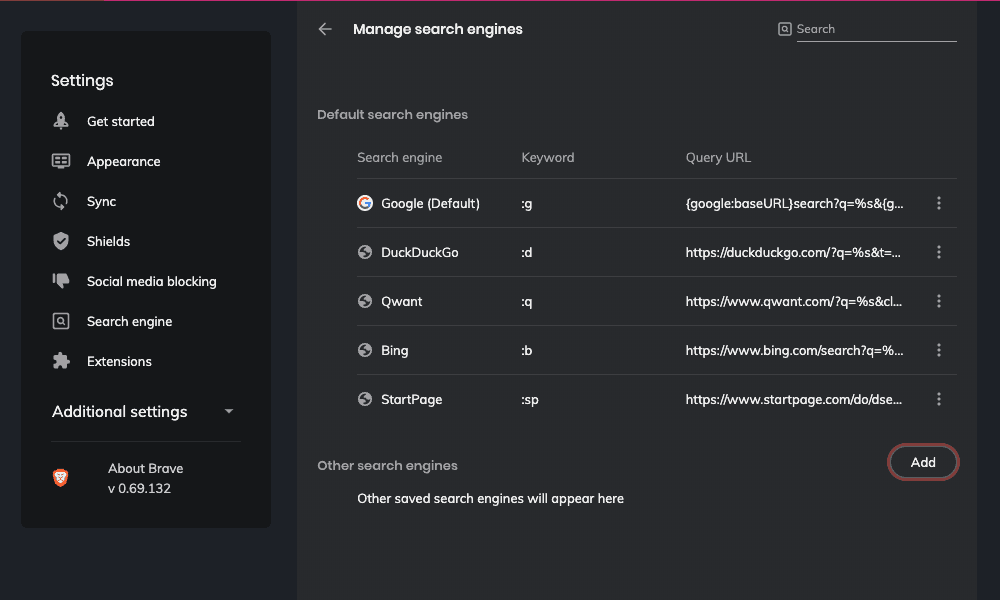1000x600 pixels.
Task: Click the Sync arrows icon
Action: click(61, 201)
